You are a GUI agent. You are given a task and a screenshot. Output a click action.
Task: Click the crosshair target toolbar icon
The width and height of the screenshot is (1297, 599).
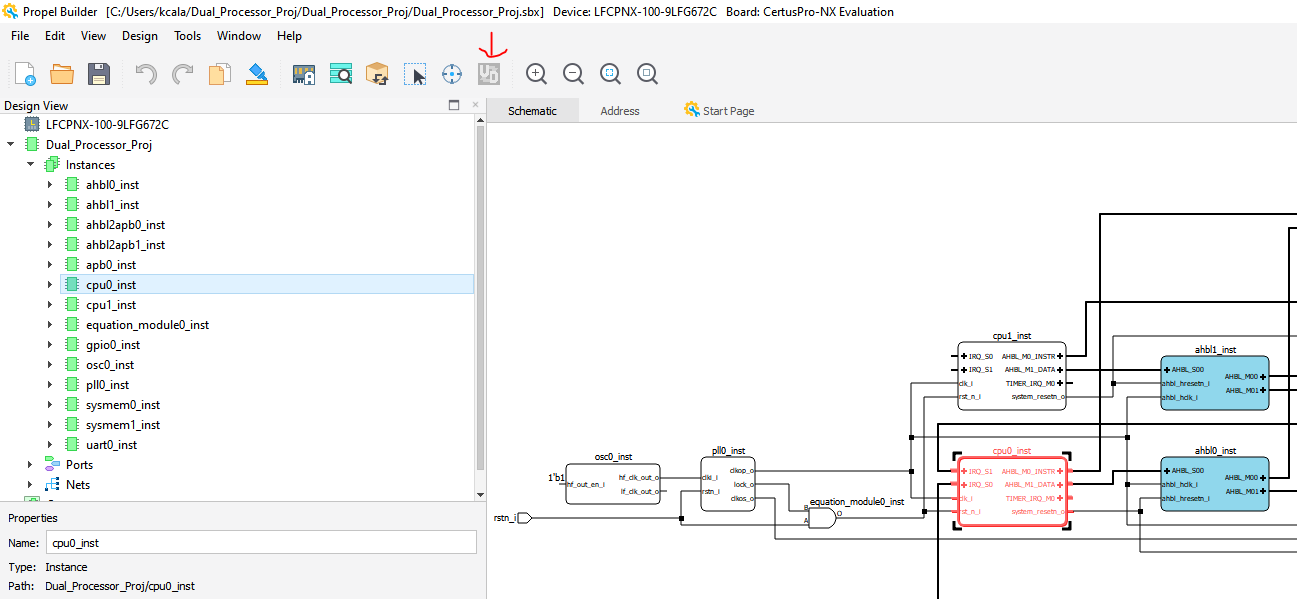[x=452, y=74]
